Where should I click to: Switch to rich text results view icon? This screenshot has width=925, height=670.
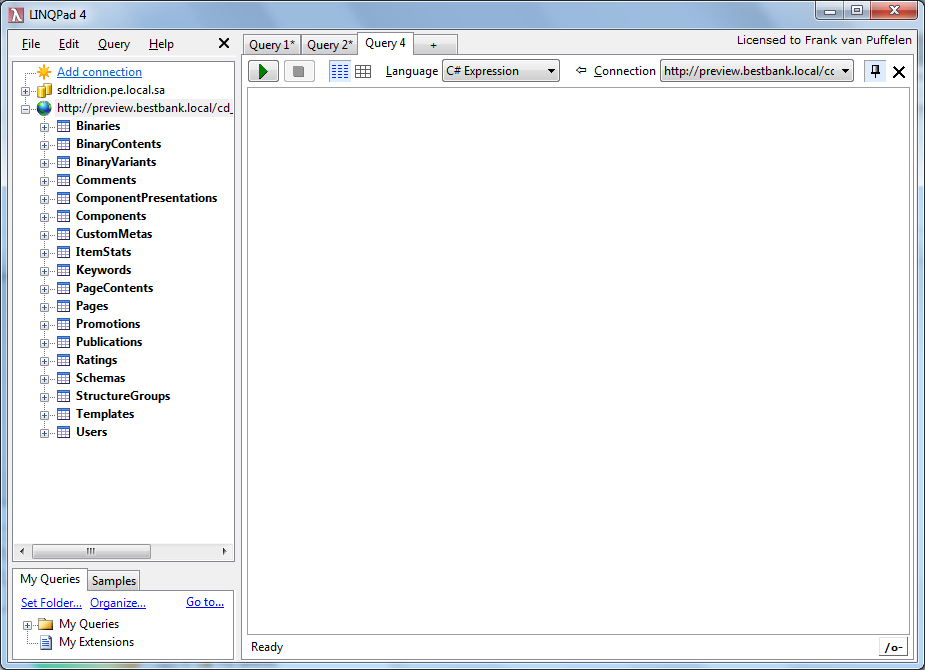tap(340, 71)
